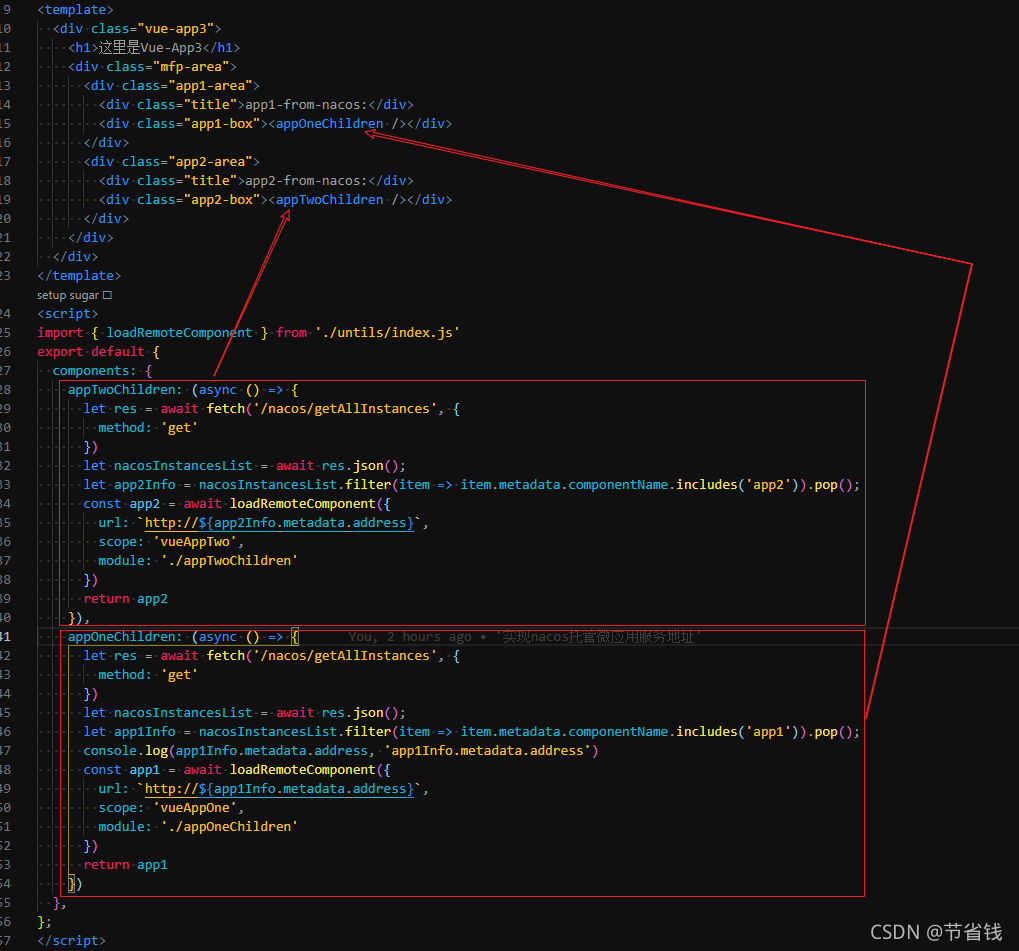Click "const app2 = await loadRemoteComponent" line
The image size is (1019, 951).
(x=237, y=504)
